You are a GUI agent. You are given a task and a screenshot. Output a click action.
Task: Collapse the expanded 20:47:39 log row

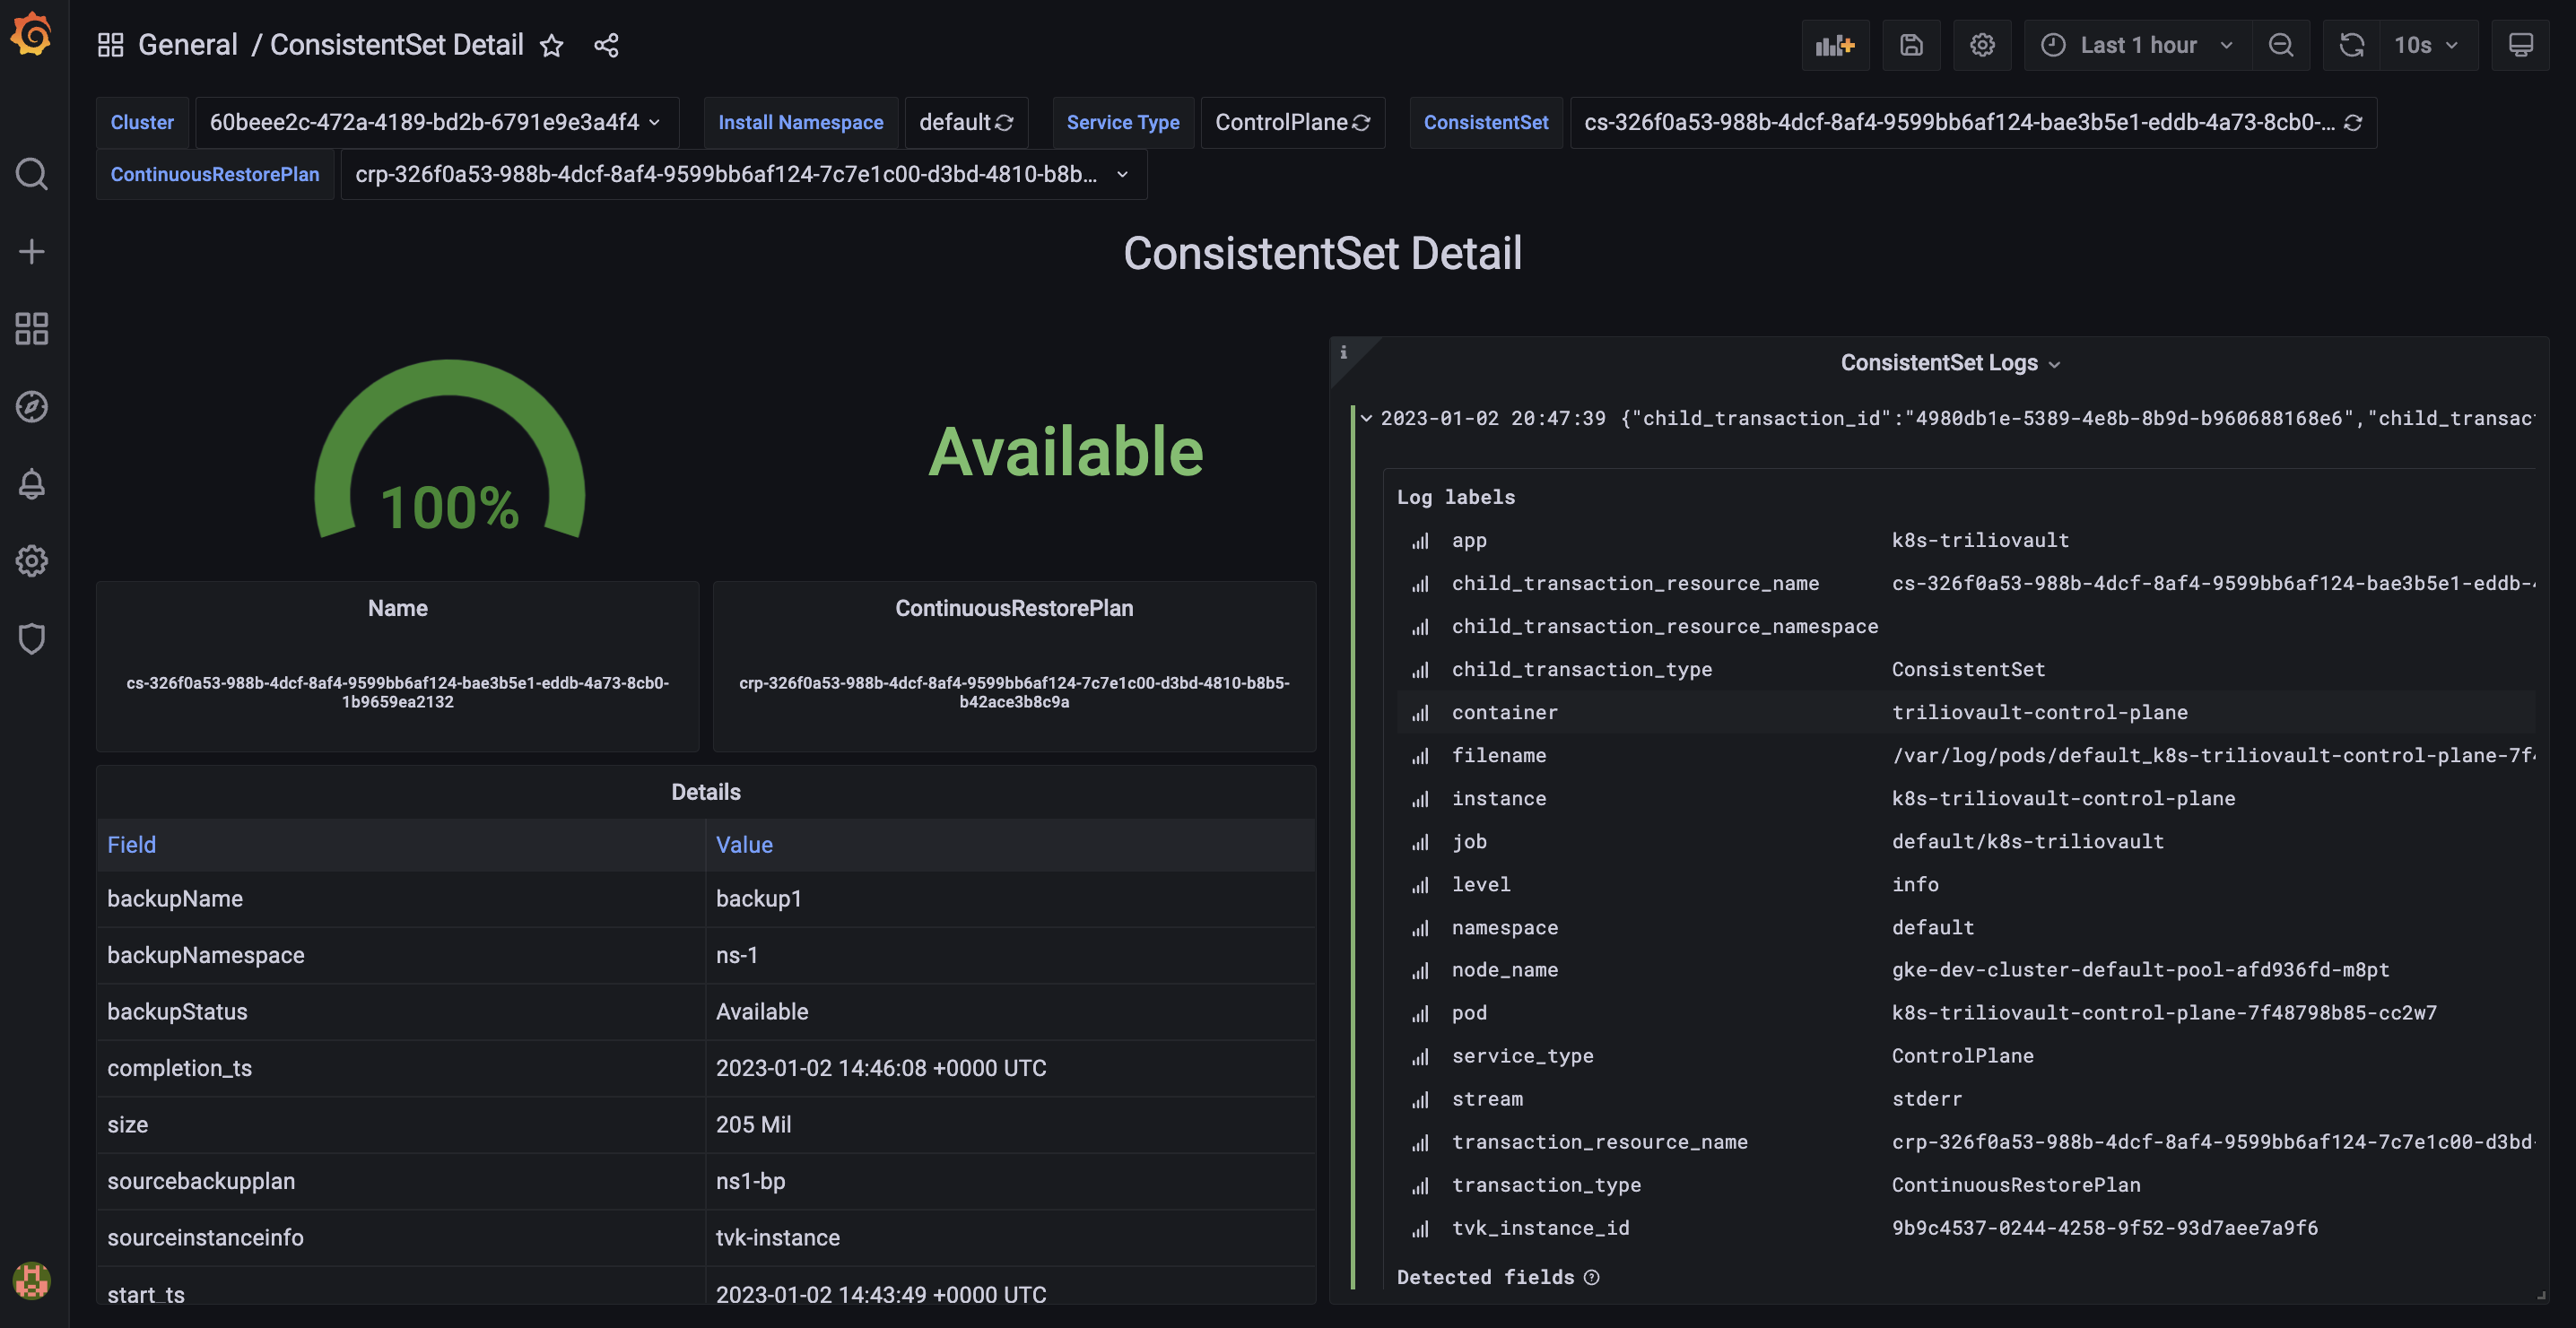[1366, 418]
